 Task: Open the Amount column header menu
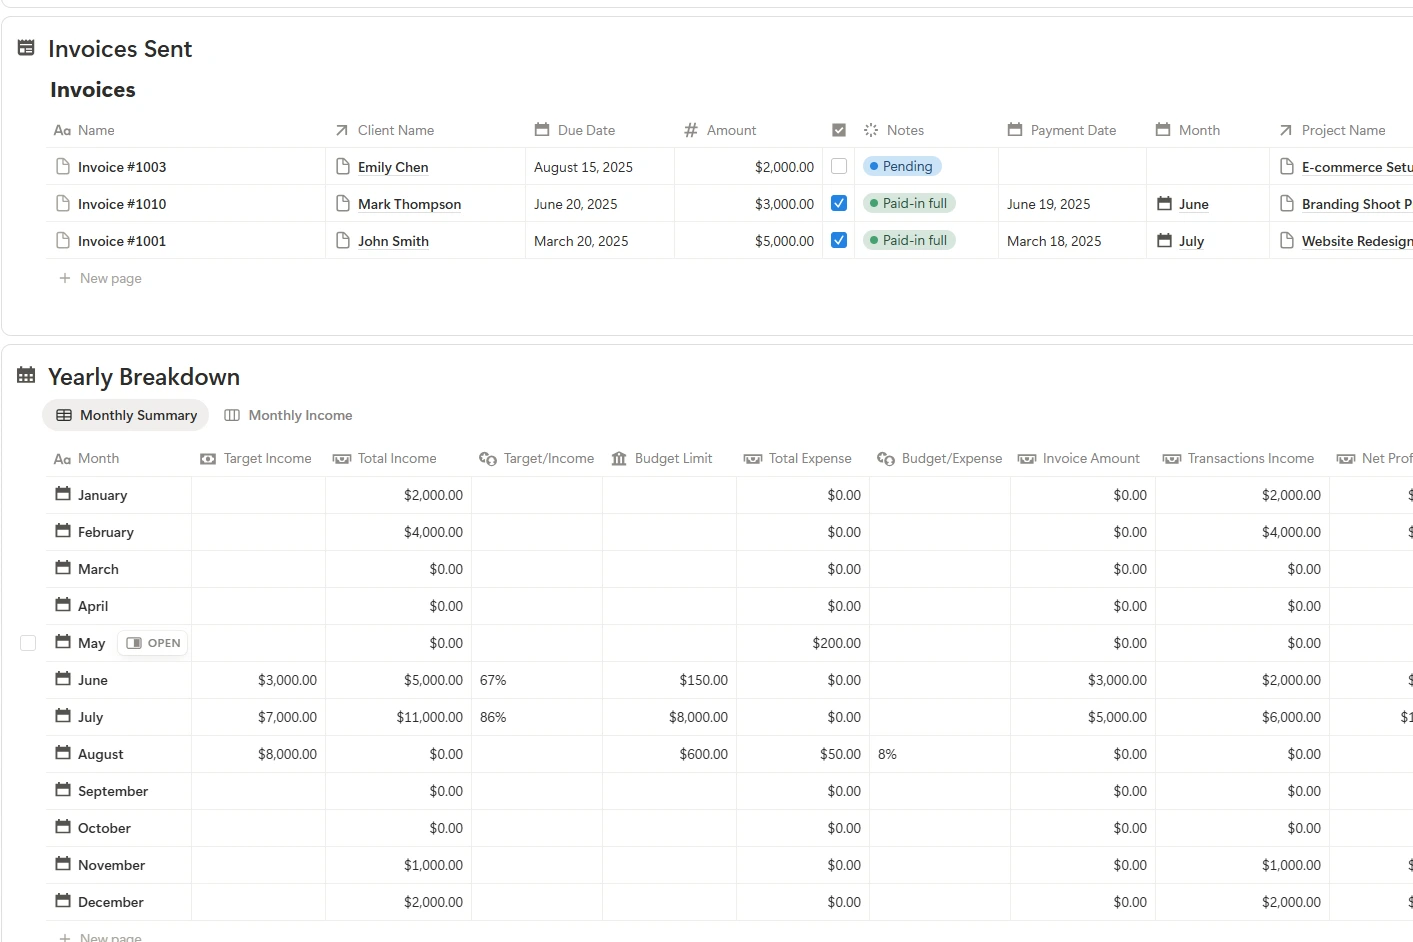click(x=731, y=130)
